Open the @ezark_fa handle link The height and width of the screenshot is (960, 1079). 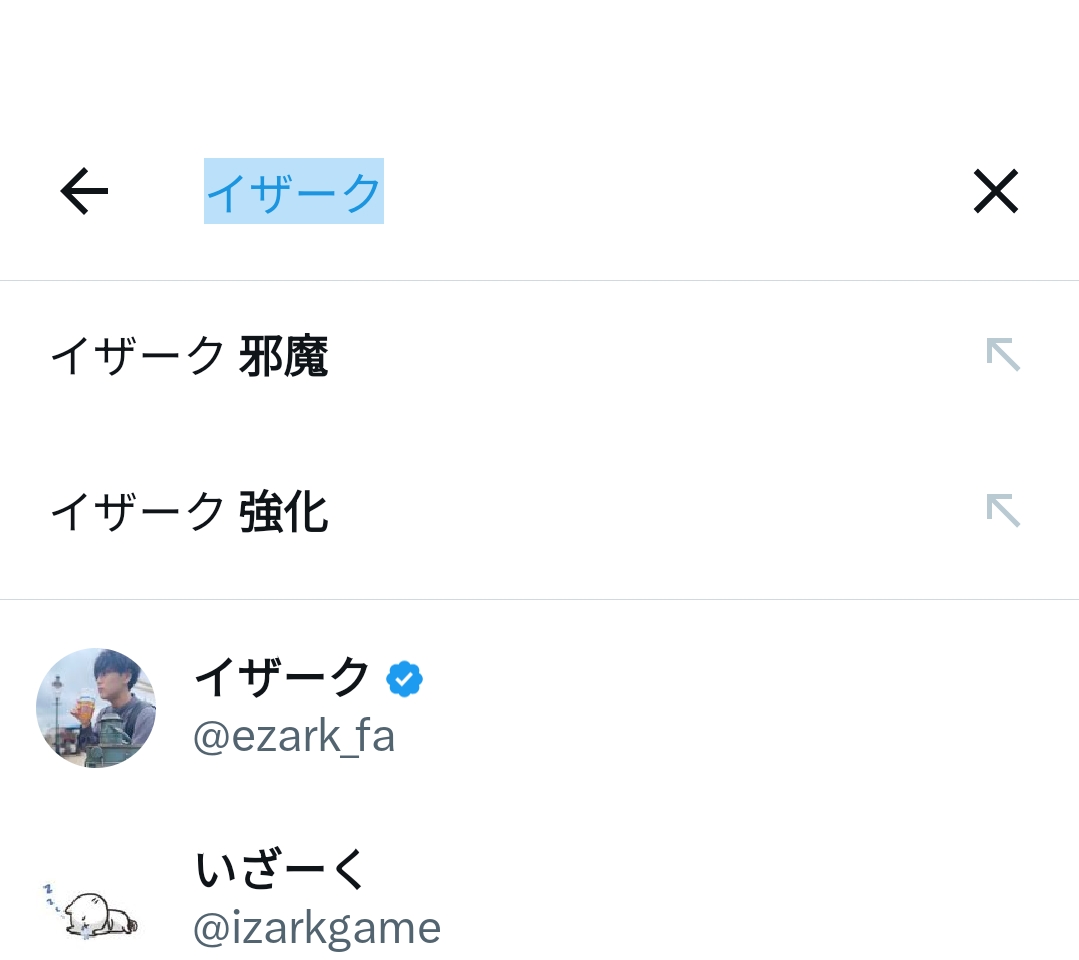[294, 737]
